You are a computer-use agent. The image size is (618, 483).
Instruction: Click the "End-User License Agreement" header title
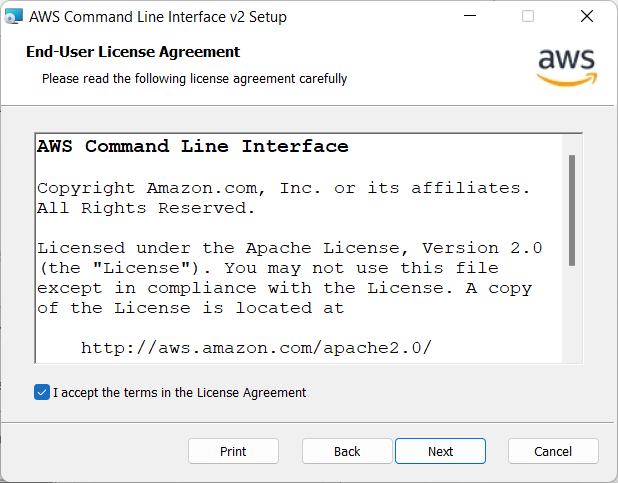click(132, 52)
